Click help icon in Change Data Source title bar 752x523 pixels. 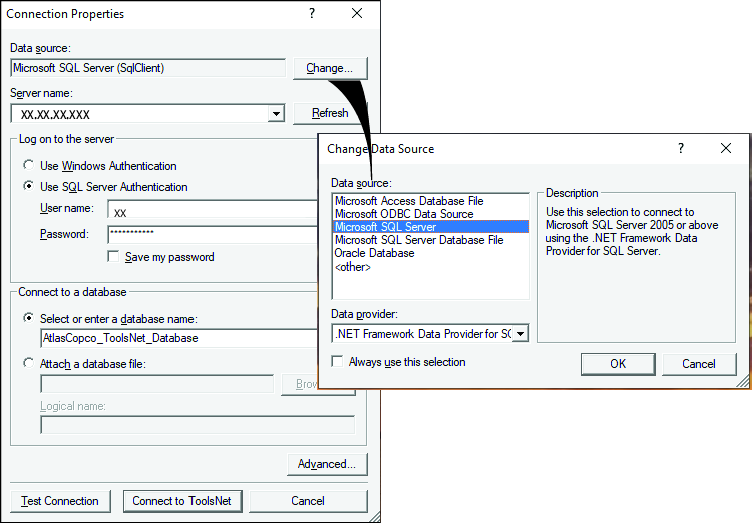tap(681, 148)
